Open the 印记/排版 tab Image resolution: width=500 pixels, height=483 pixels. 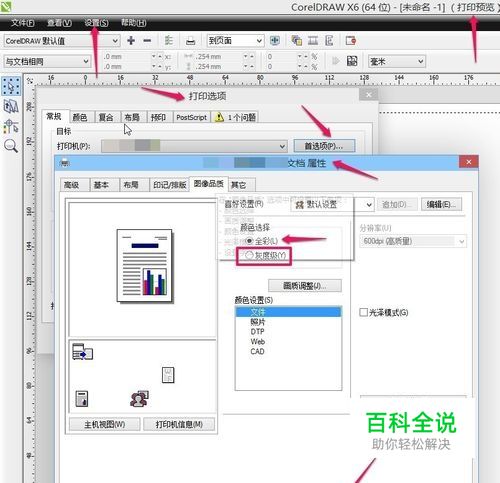point(169,185)
